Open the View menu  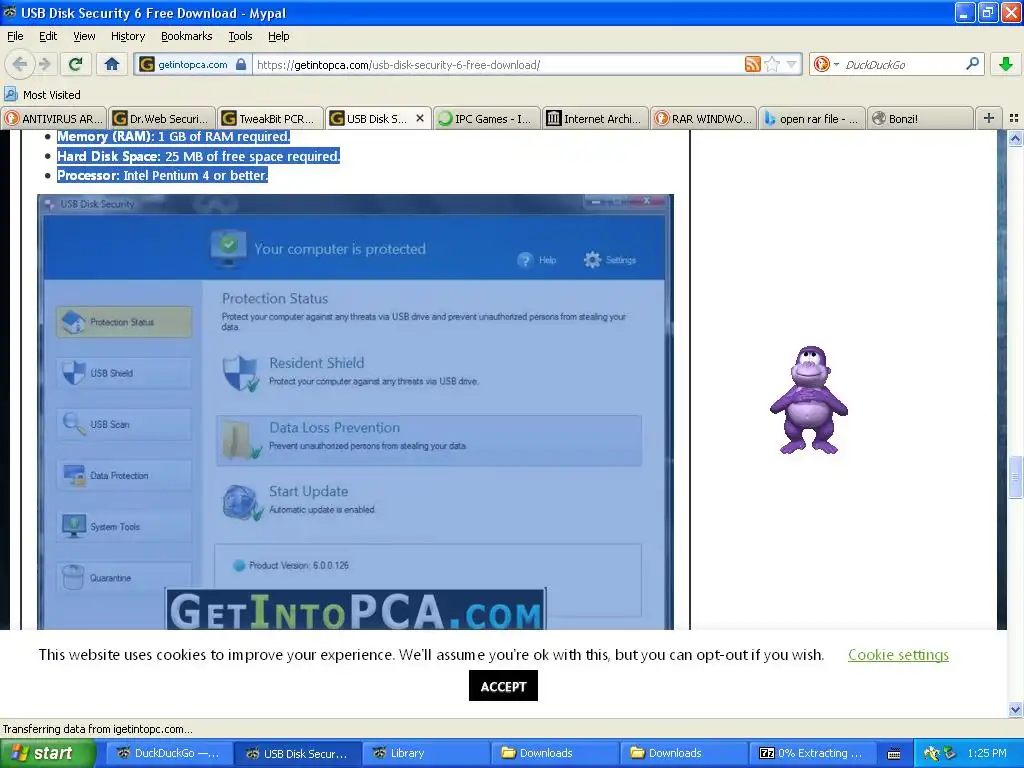click(x=84, y=36)
